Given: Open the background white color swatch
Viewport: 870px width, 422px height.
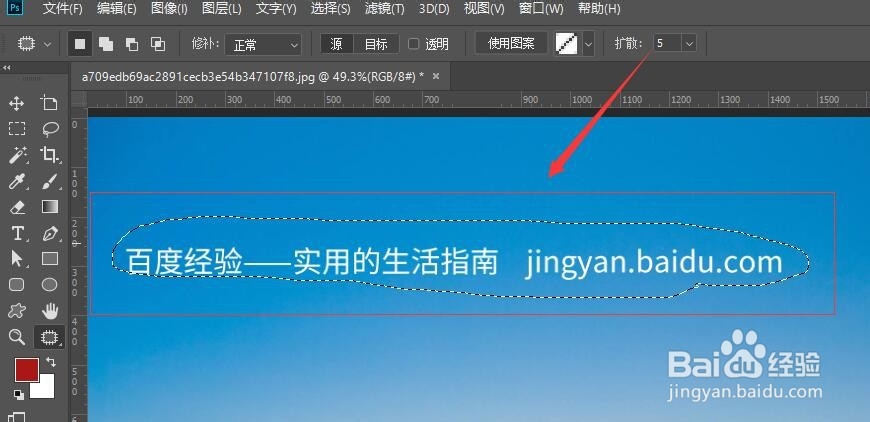Looking at the screenshot, I should point(44,388).
